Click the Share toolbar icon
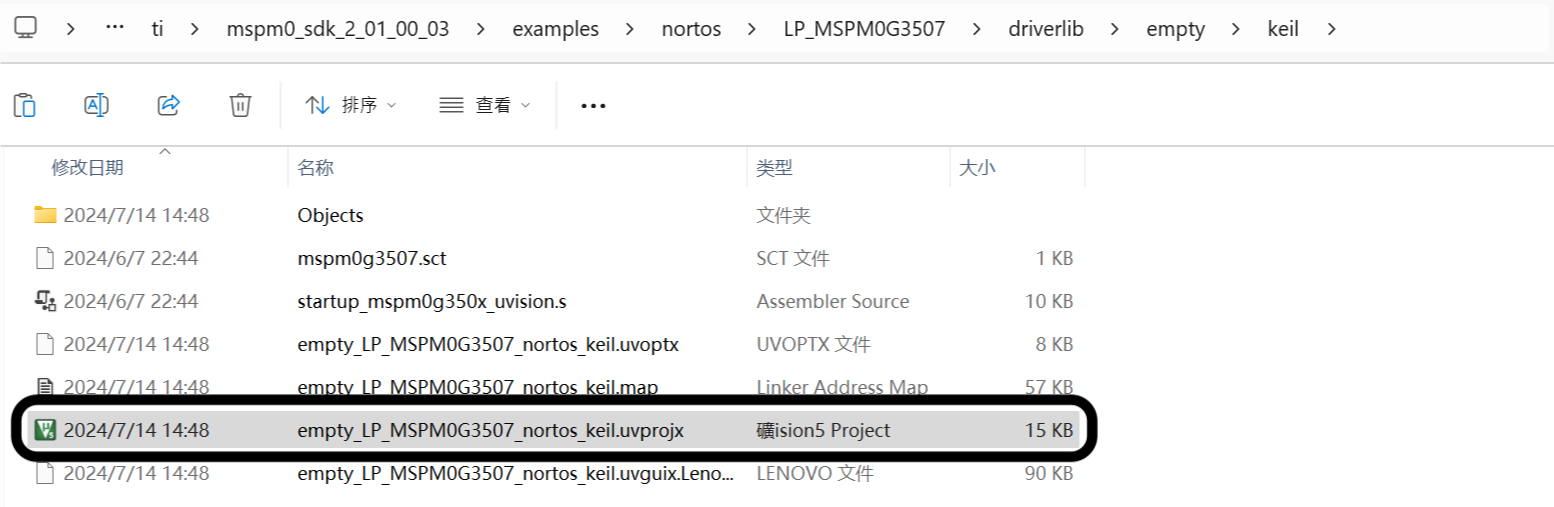This screenshot has height=507, width=1554. [x=169, y=104]
